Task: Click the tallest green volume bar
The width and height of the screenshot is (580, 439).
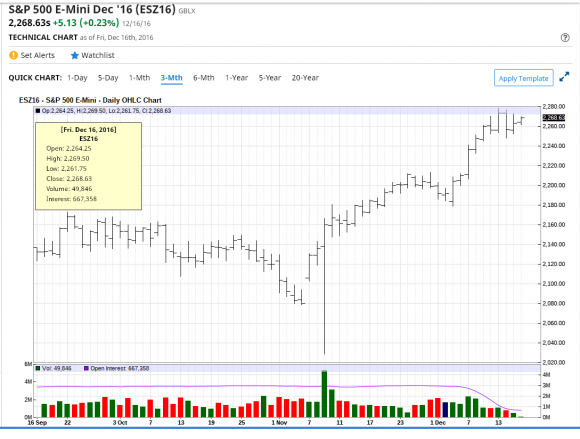Action: (324, 394)
